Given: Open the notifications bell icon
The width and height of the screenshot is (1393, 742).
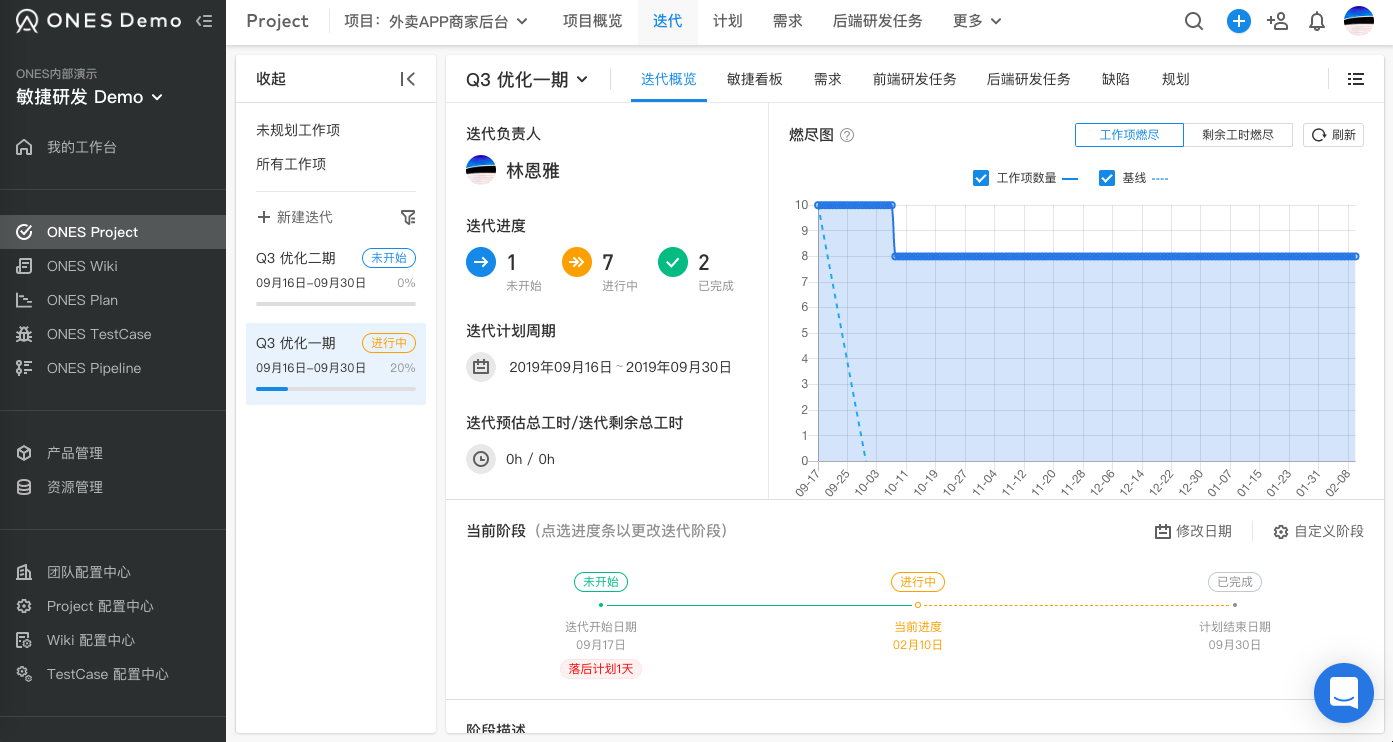Looking at the screenshot, I should pos(1317,21).
